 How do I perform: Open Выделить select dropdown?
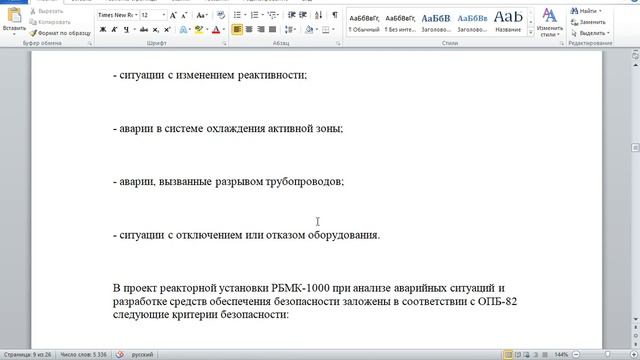click(x=590, y=33)
